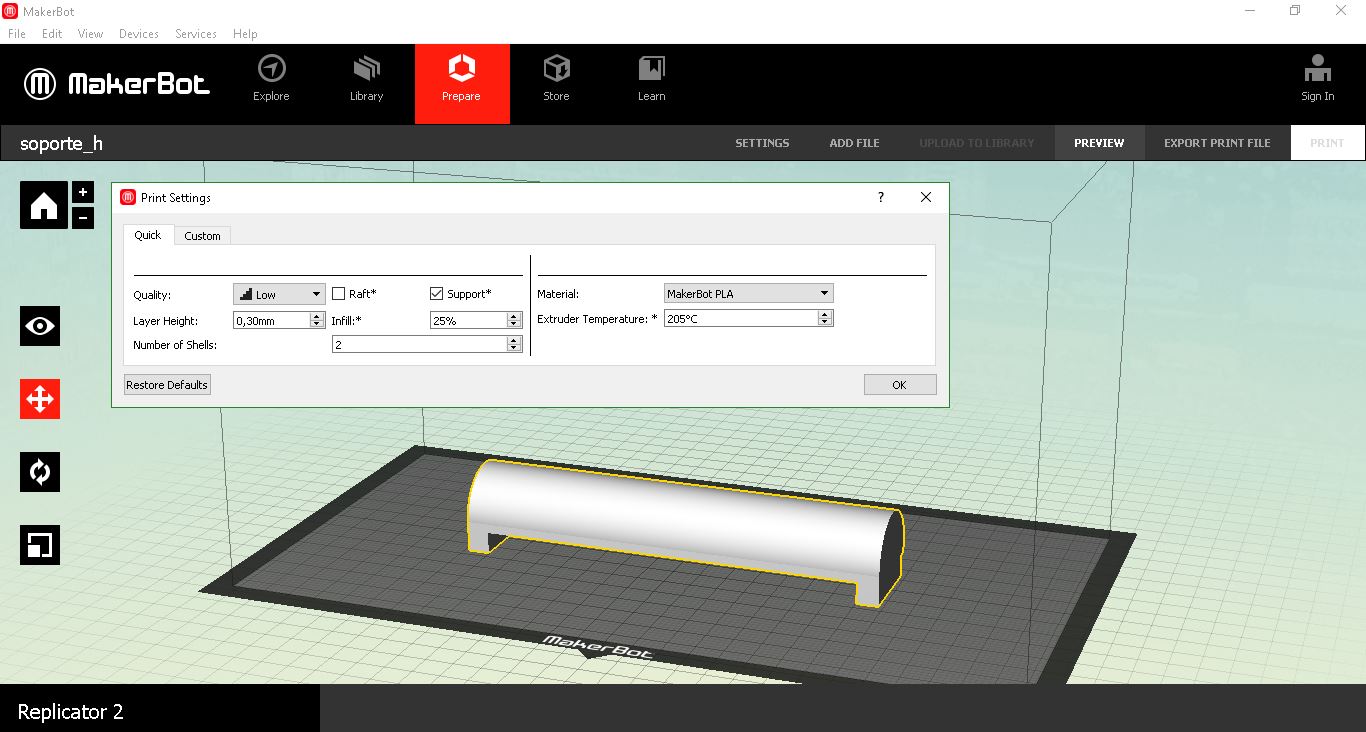The height and width of the screenshot is (732, 1366).
Task: Enable the Raft checkbox
Action: pos(339,294)
